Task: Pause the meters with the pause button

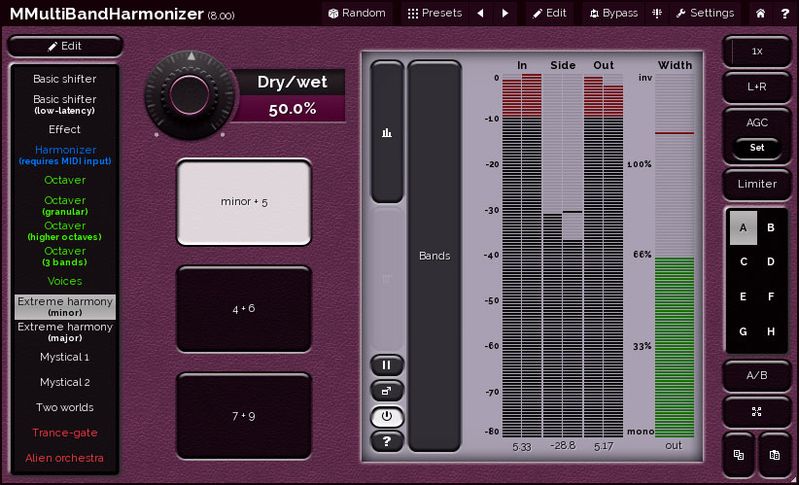Action: click(387, 365)
